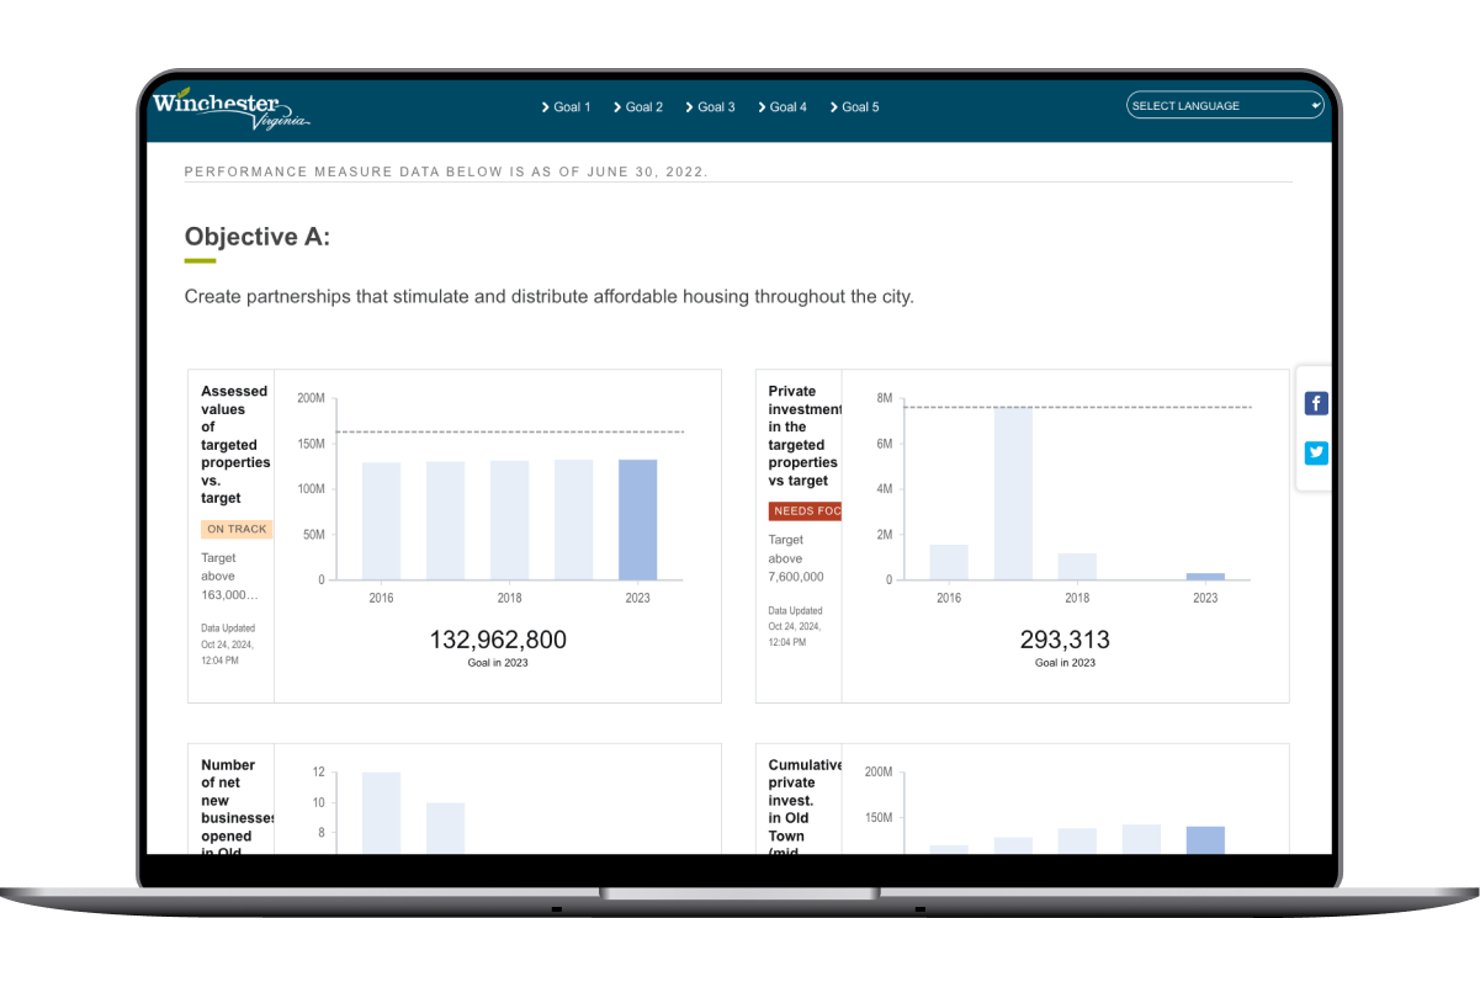This screenshot has width=1480, height=987.
Task: Click Data Updated text in Private investment card
Action: tap(795, 626)
